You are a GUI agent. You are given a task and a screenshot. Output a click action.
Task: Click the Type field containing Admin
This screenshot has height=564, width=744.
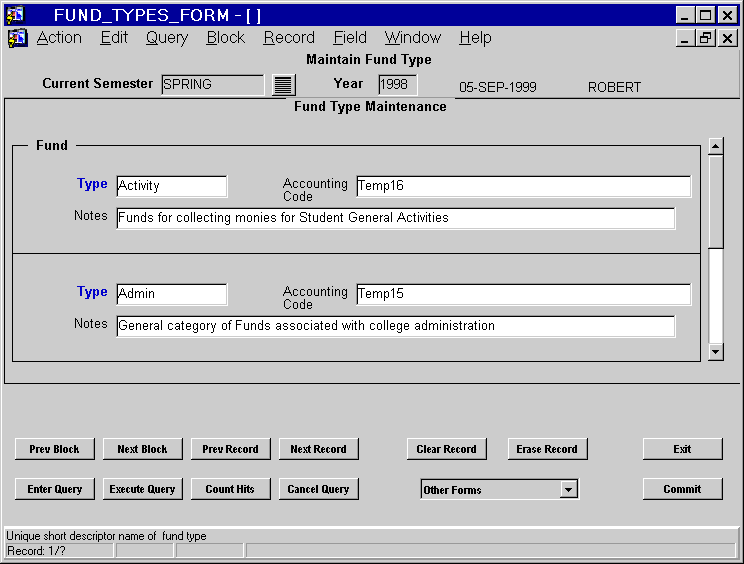pyautogui.click(x=172, y=294)
